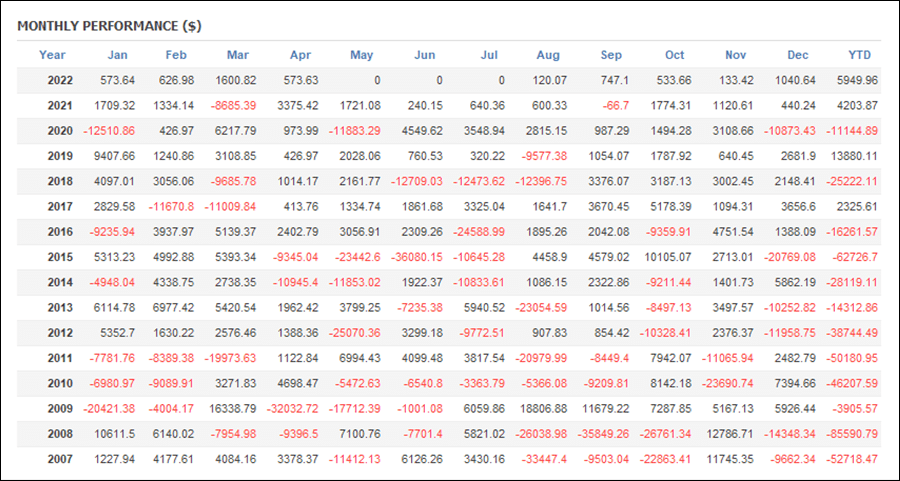Screen dimensions: 900x481
Task: Click April 2009 value -32032.72
Action: (292, 409)
